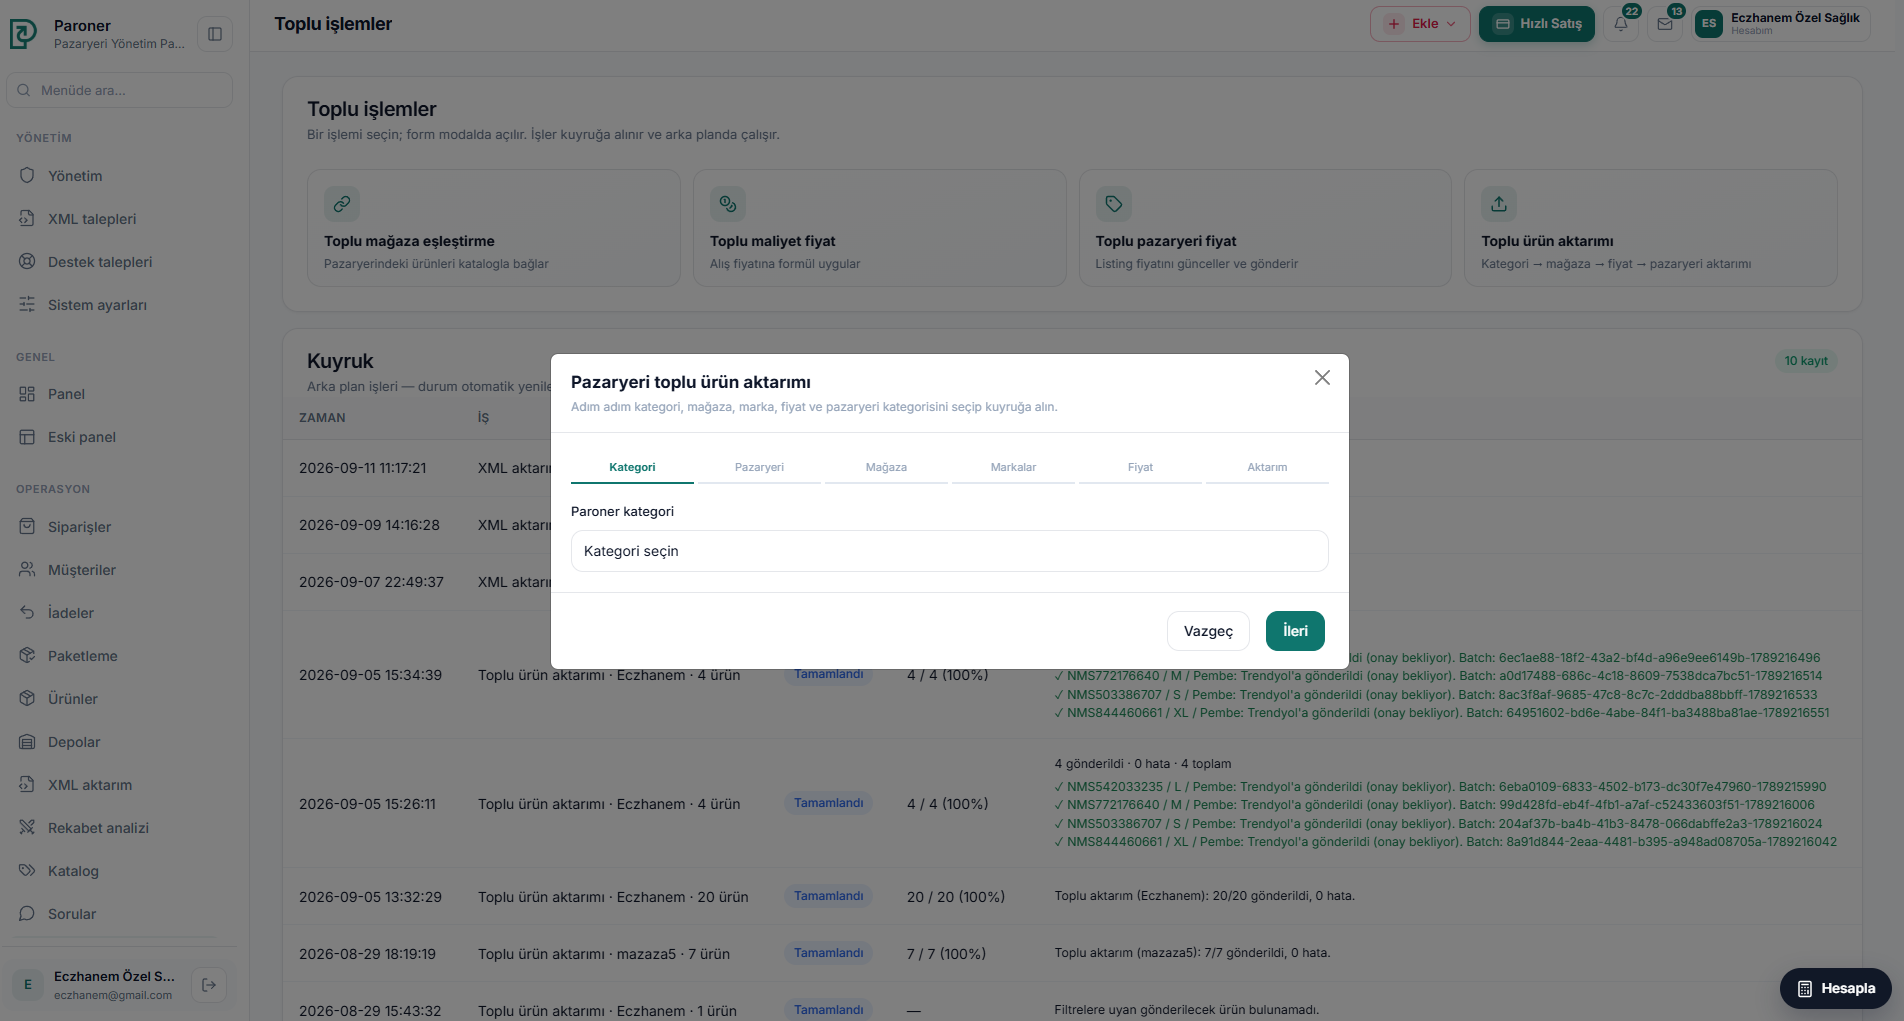
Task: Switch to the Markalar step tab
Action: [1013, 468]
